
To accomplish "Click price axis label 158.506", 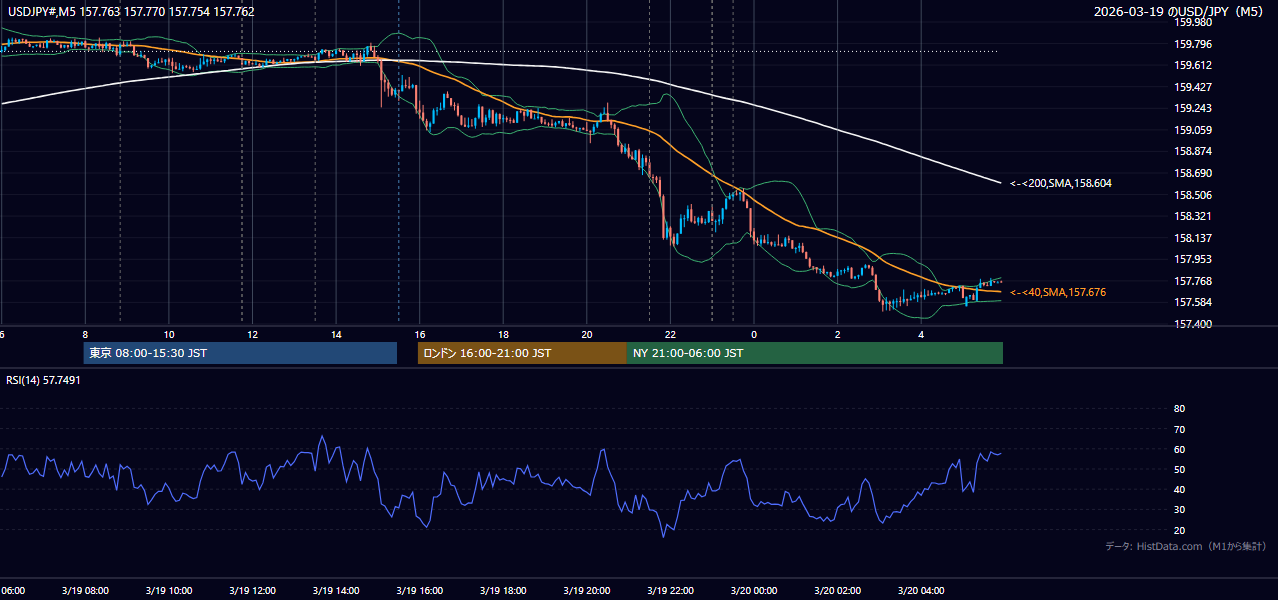I will pyautogui.click(x=1193, y=195).
